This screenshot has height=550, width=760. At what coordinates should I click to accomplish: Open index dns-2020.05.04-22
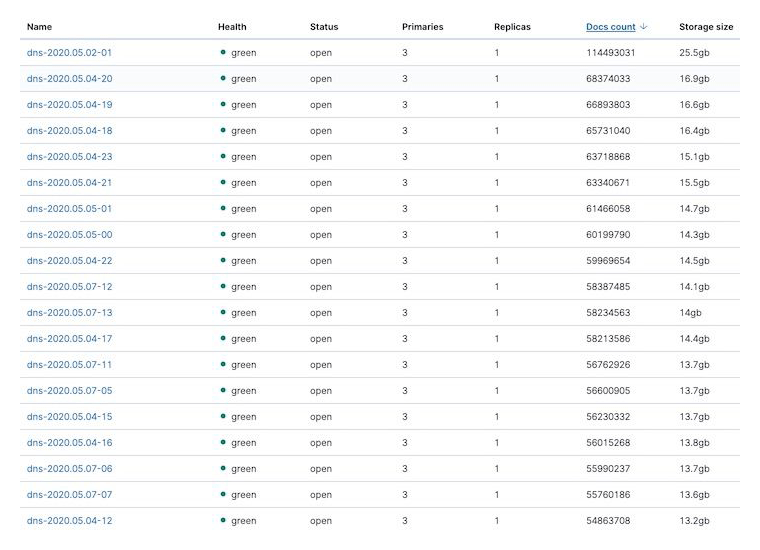pyautogui.click(x=69, y=261)
